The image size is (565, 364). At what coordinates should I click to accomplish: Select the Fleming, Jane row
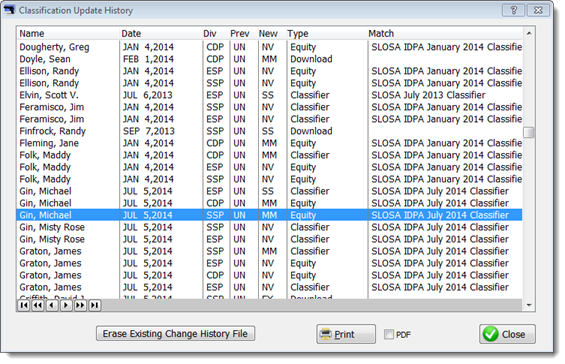[270, 143]
